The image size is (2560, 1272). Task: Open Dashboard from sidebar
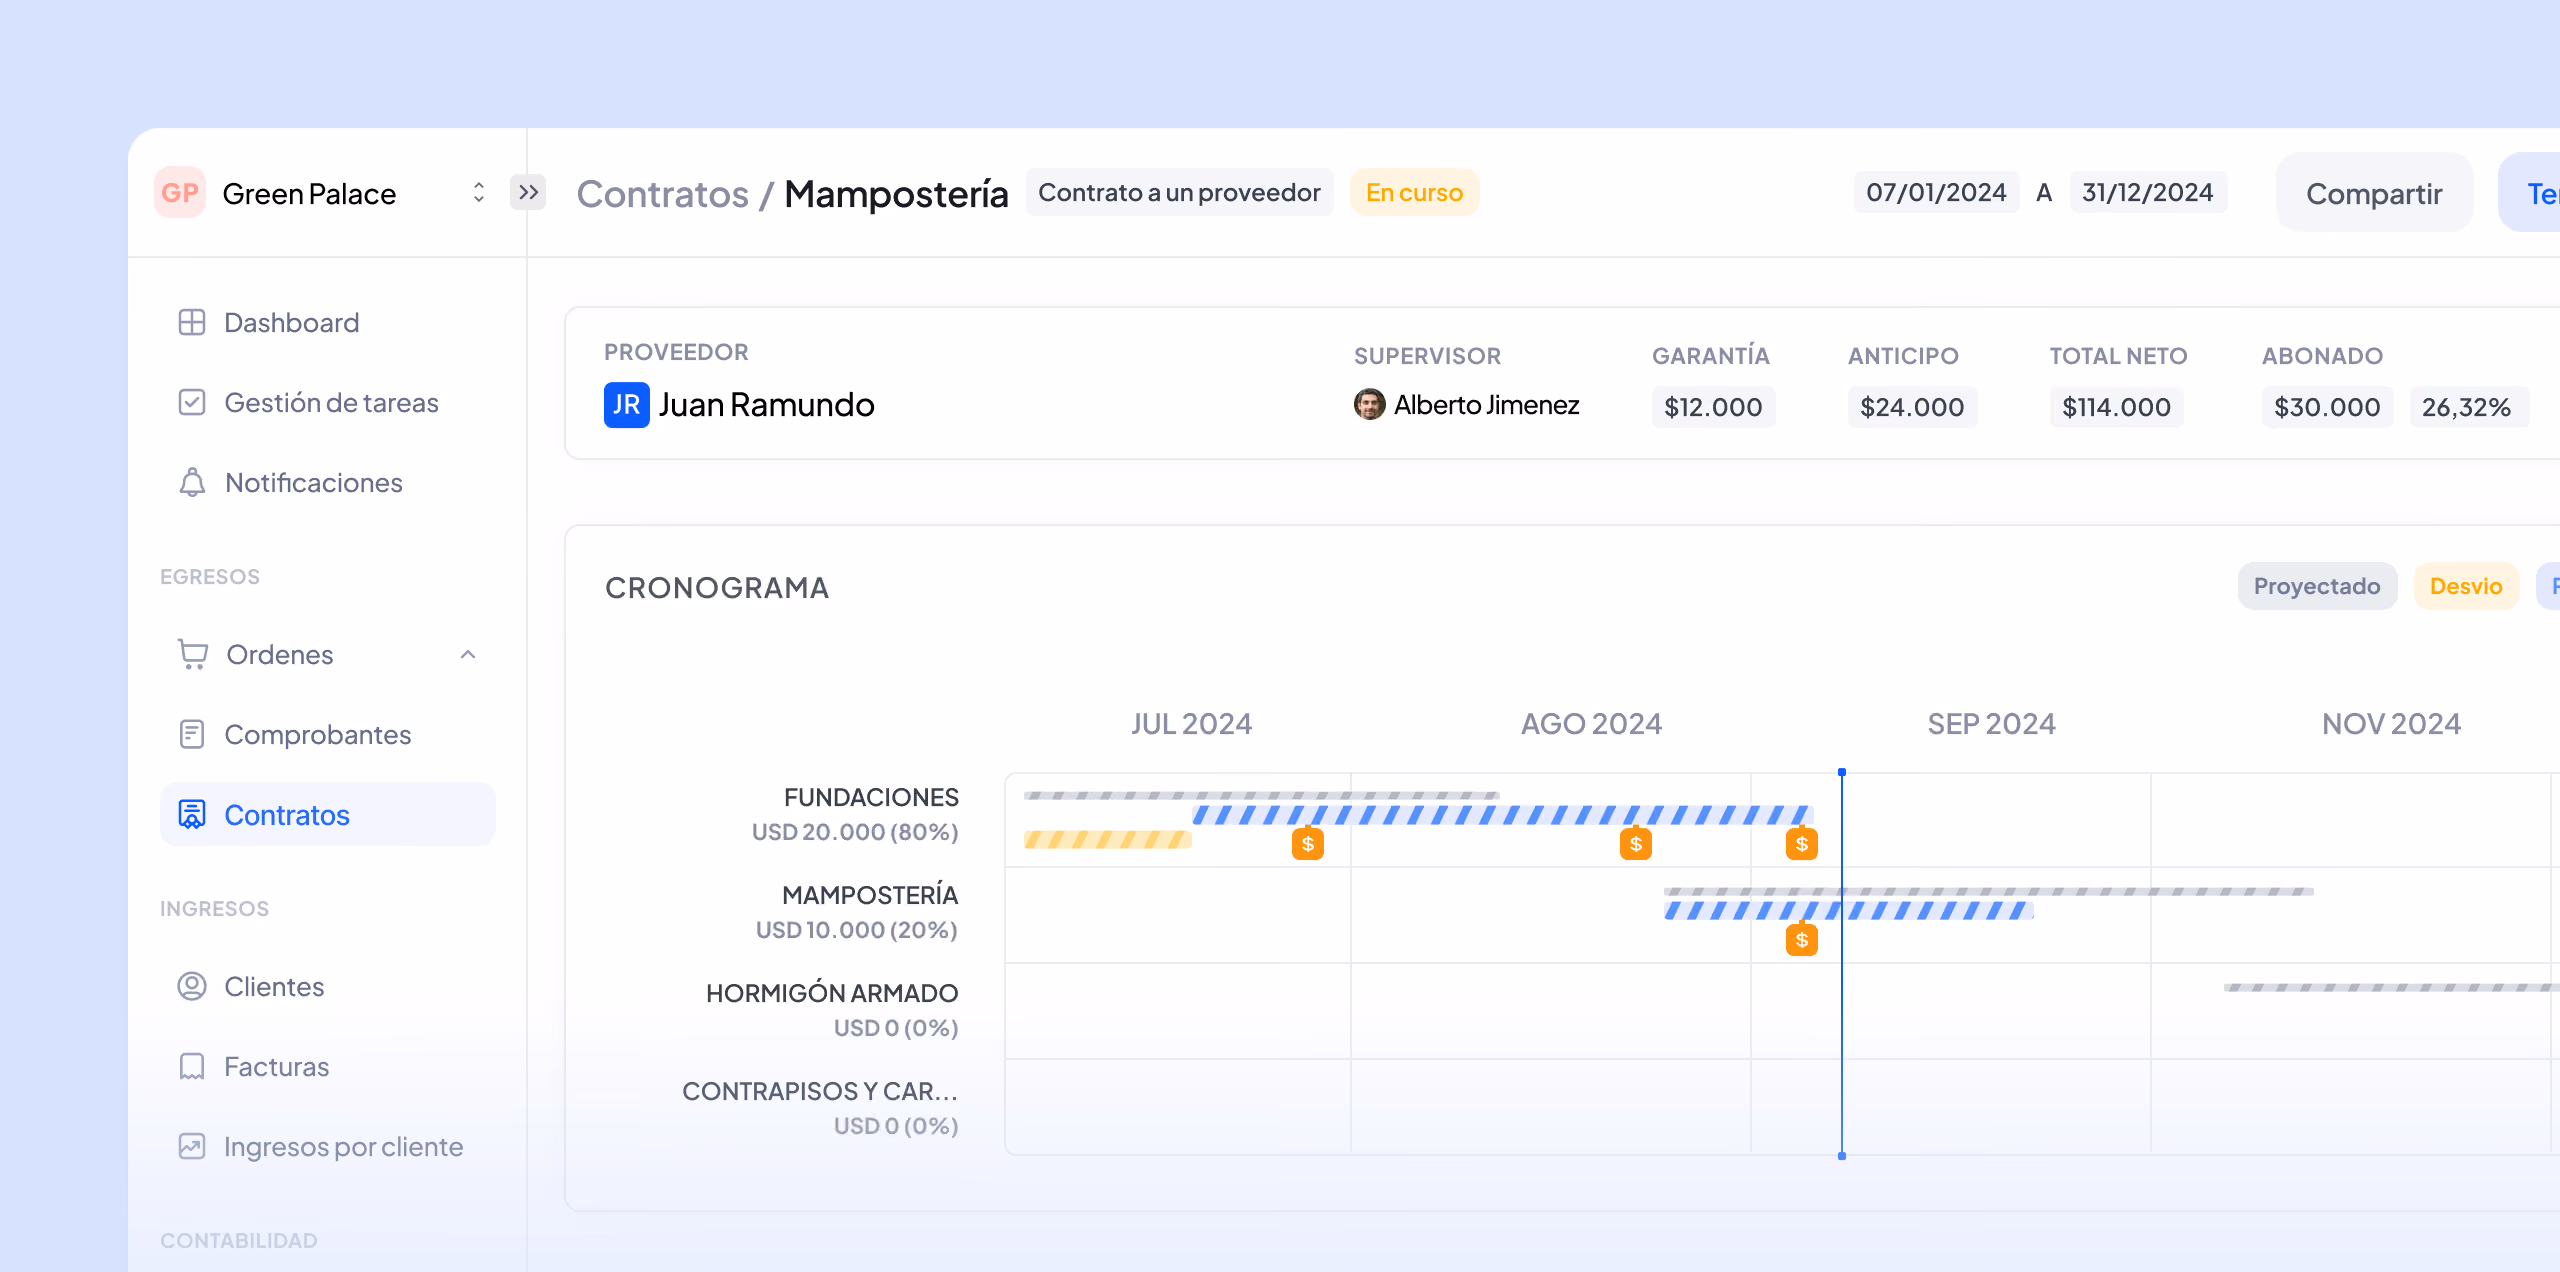pyautogui.click(x=292, y=322)
